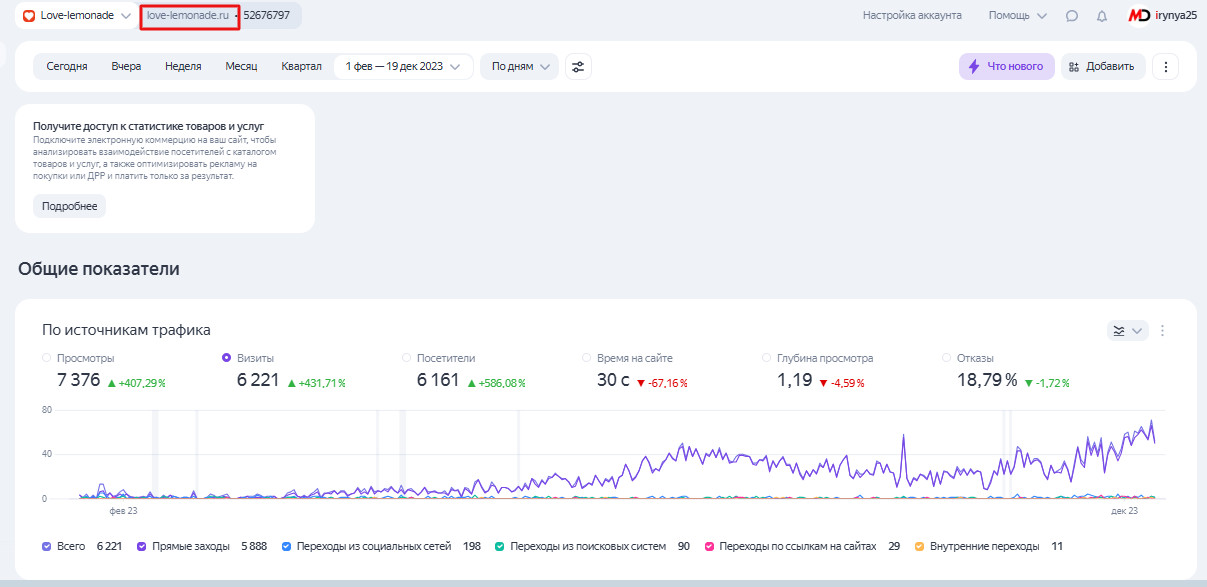Select the Просмотры metric radio button
Image resolution: width=1207 pixels, height=587 pixels.
(46, 357)
